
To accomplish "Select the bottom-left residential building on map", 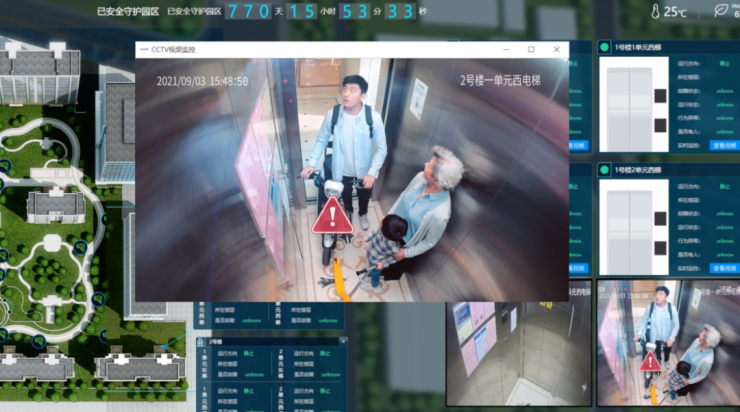I will tap(37, 365).
